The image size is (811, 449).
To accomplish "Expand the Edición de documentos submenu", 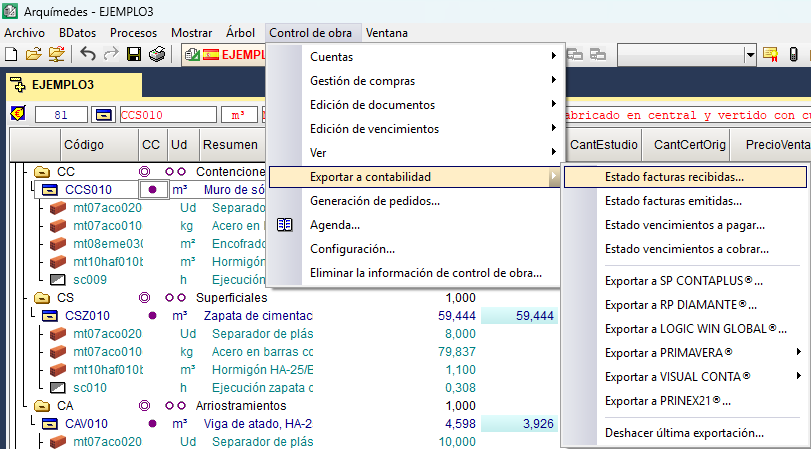I will (x=414, y=104).
